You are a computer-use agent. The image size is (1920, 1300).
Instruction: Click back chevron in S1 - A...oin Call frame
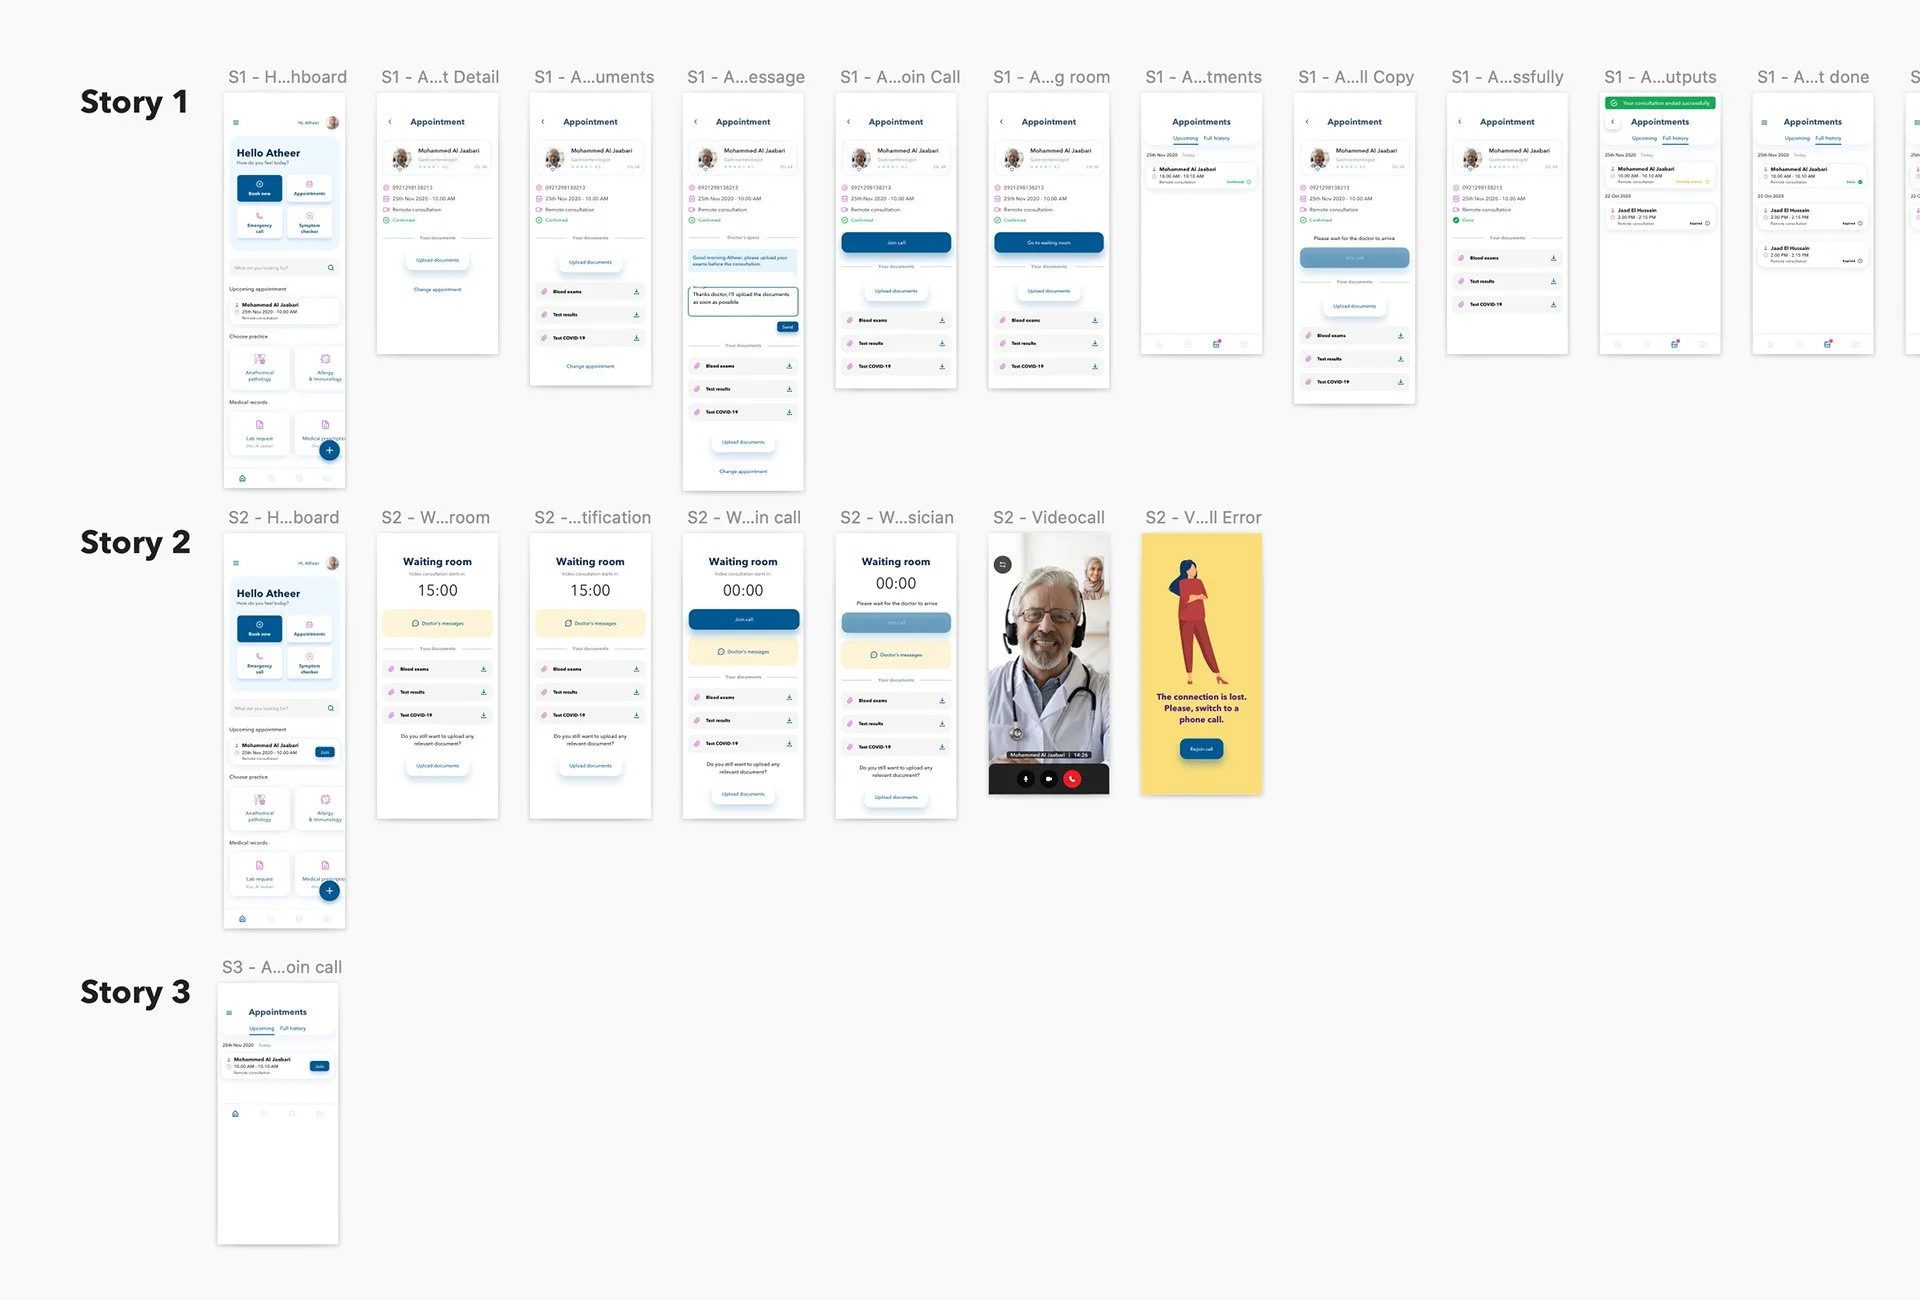coord(848,122)
